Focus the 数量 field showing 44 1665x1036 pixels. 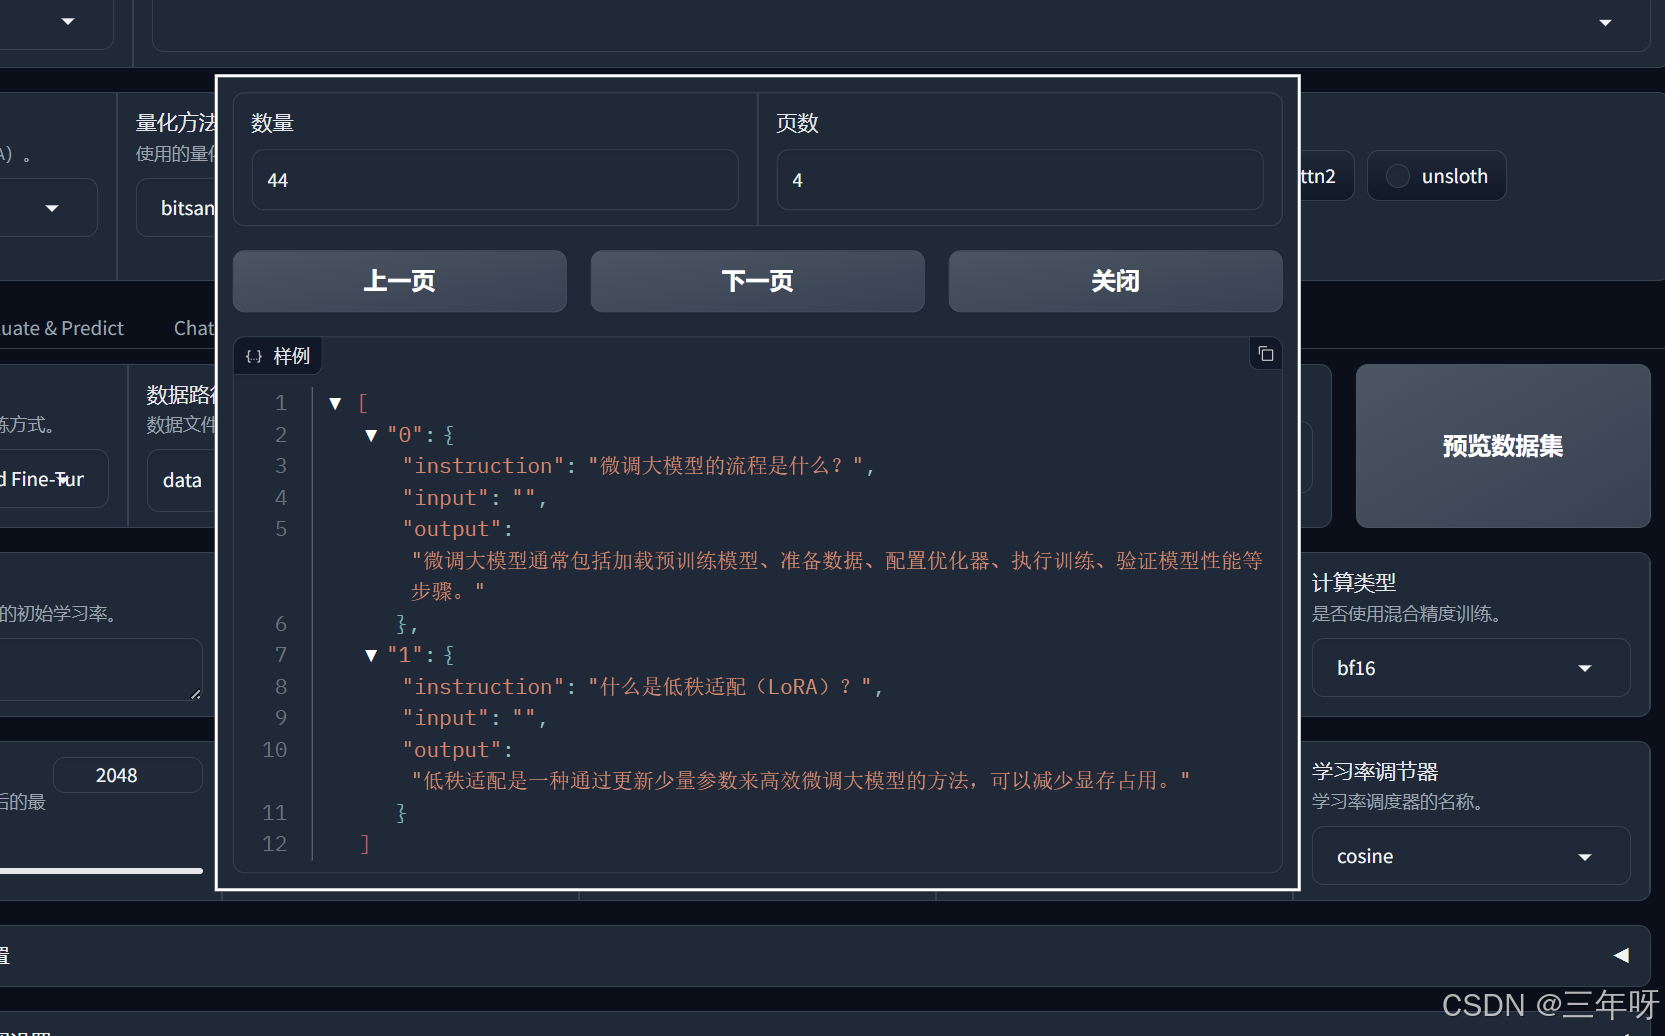[495, 180]
